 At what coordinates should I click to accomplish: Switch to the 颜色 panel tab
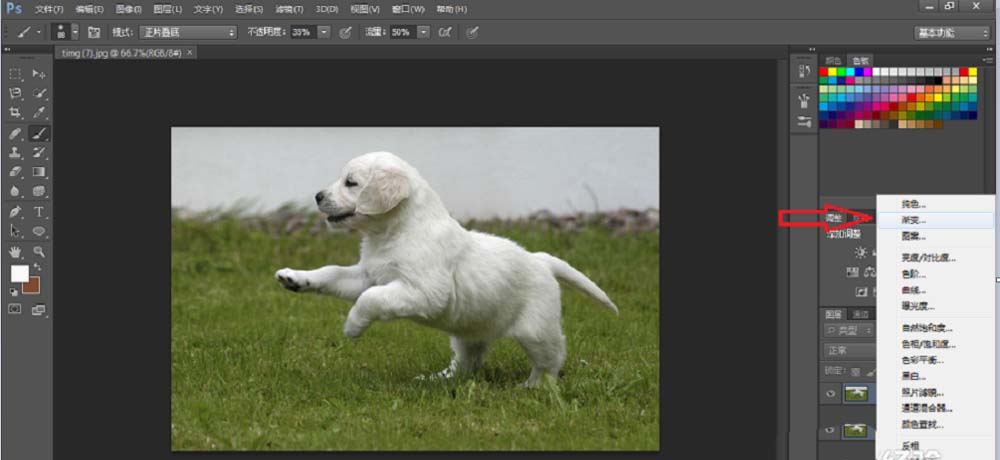[832, 60]
